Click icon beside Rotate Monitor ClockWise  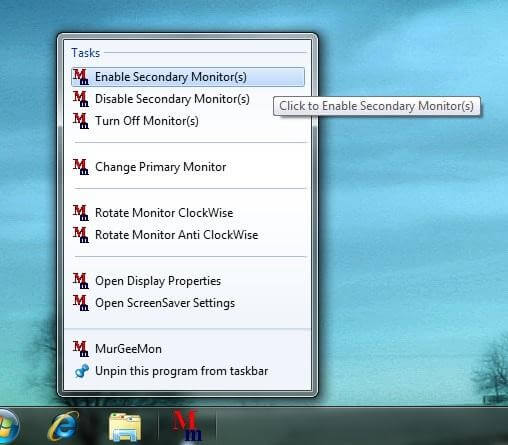[x=81, y=213]
